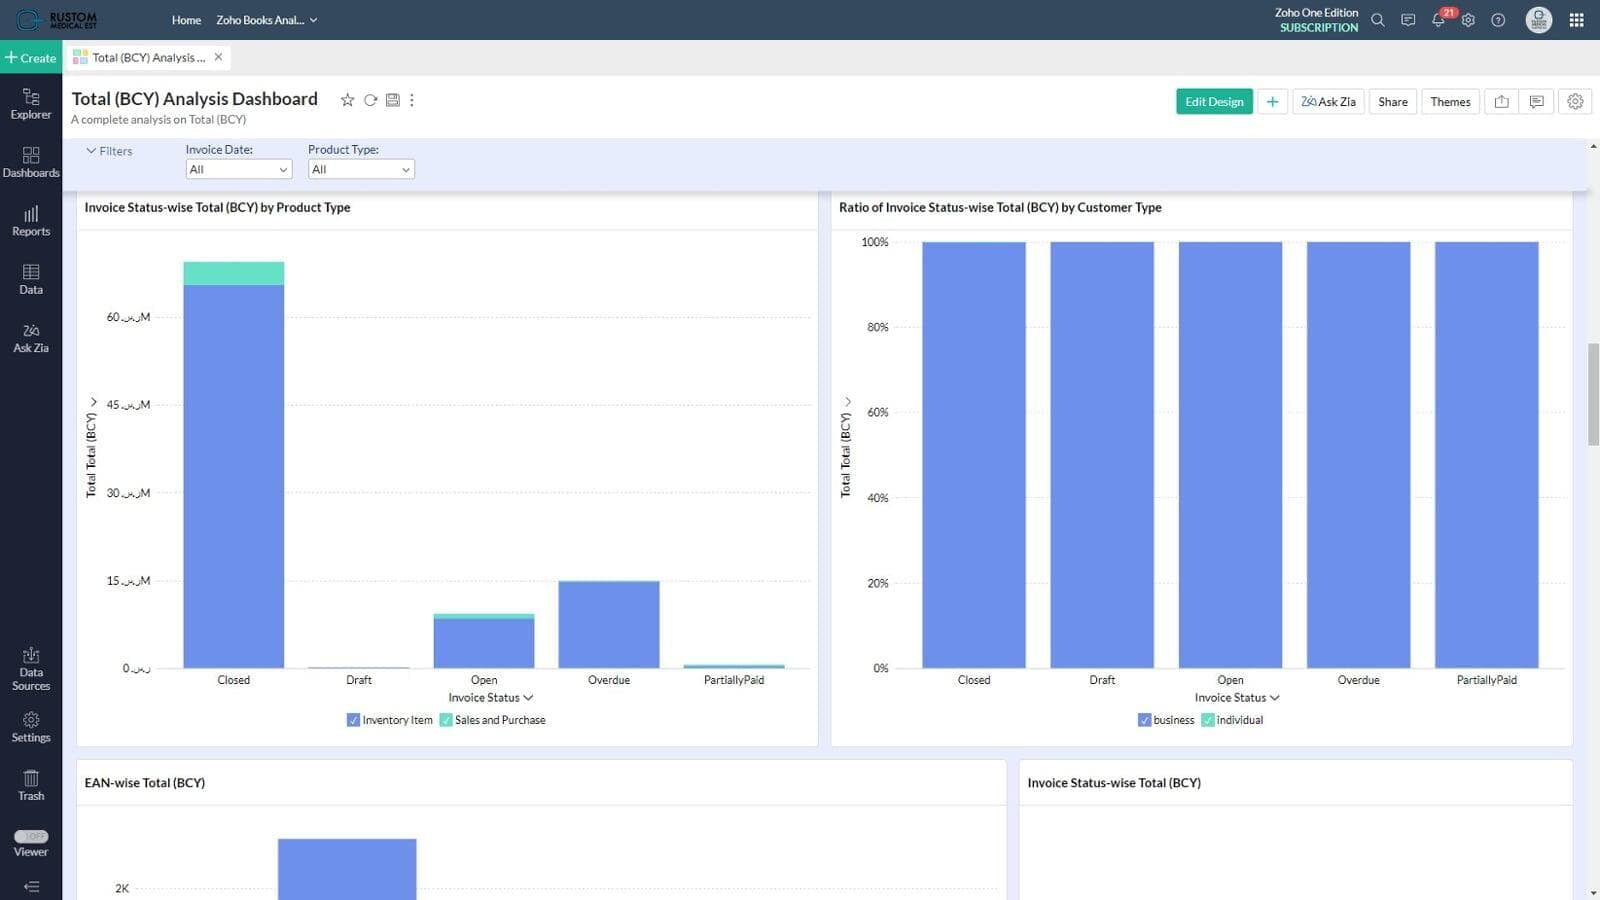Click the Overdue bar in product type chart
The image size is (1600, 900).
(609, 624)
